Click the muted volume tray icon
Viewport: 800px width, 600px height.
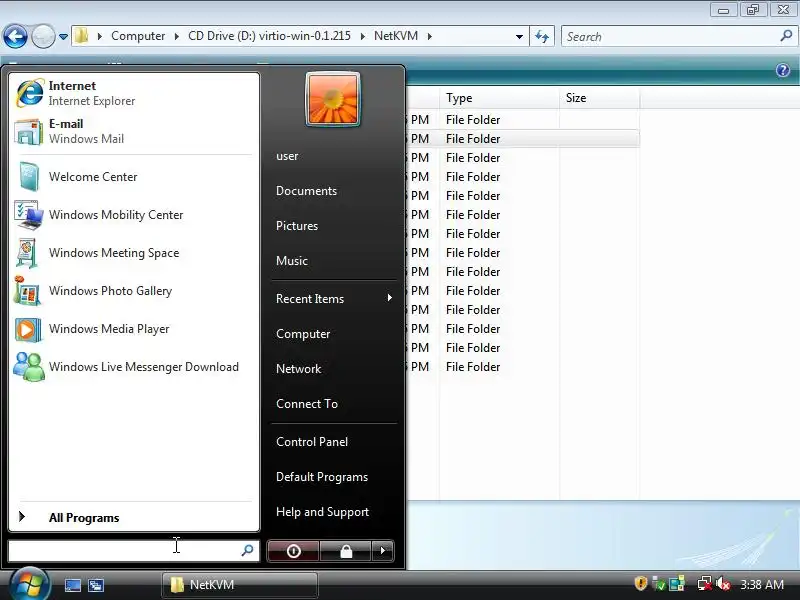point(723,584)
